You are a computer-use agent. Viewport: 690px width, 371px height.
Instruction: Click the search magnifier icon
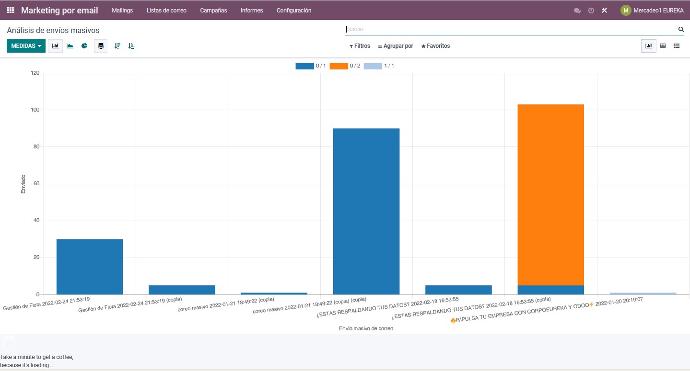pyautogui.click(x=681, y=29)
